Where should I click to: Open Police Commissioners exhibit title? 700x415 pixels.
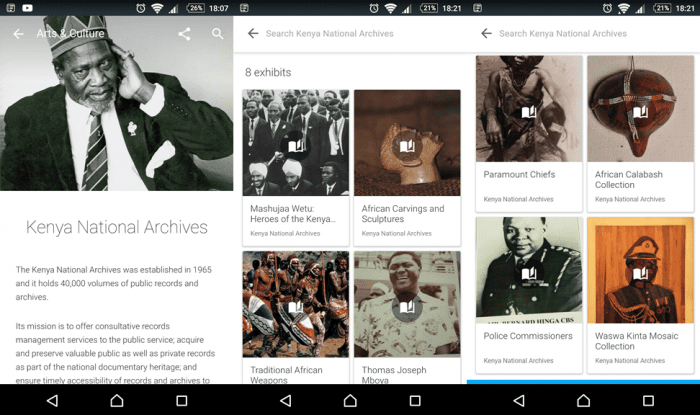(528, 336)
